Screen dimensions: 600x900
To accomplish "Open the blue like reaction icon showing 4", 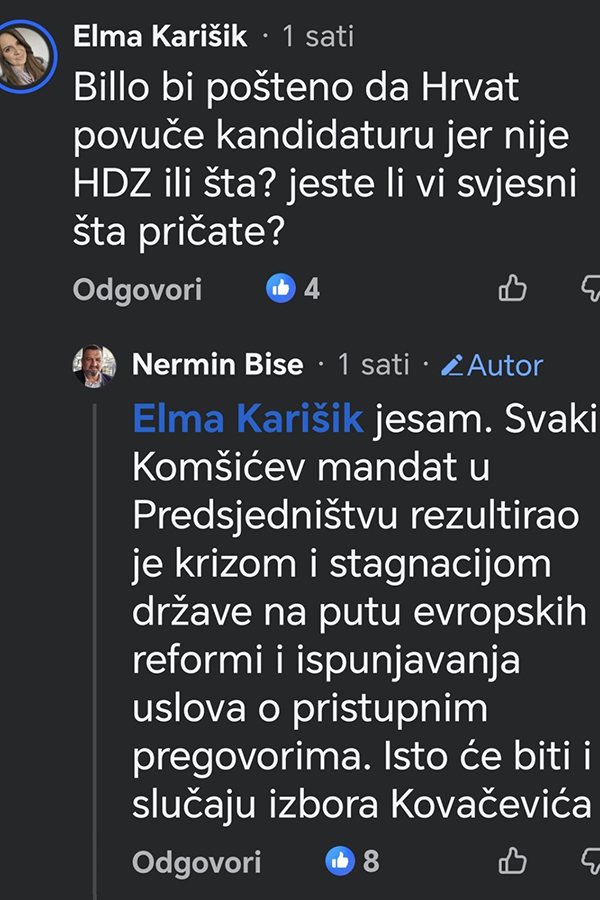I will pyautogui.click(x=280, y=289).
